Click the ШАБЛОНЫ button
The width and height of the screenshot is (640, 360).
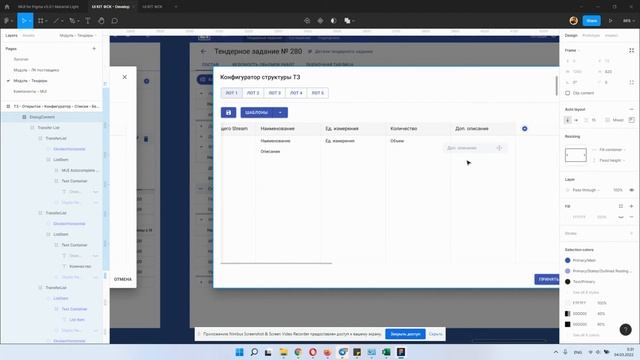[x=256, y=113]
